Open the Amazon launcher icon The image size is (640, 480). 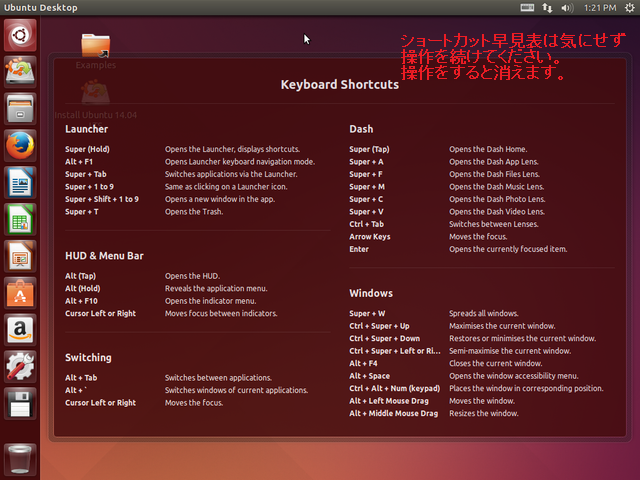[x=20, y=330]
